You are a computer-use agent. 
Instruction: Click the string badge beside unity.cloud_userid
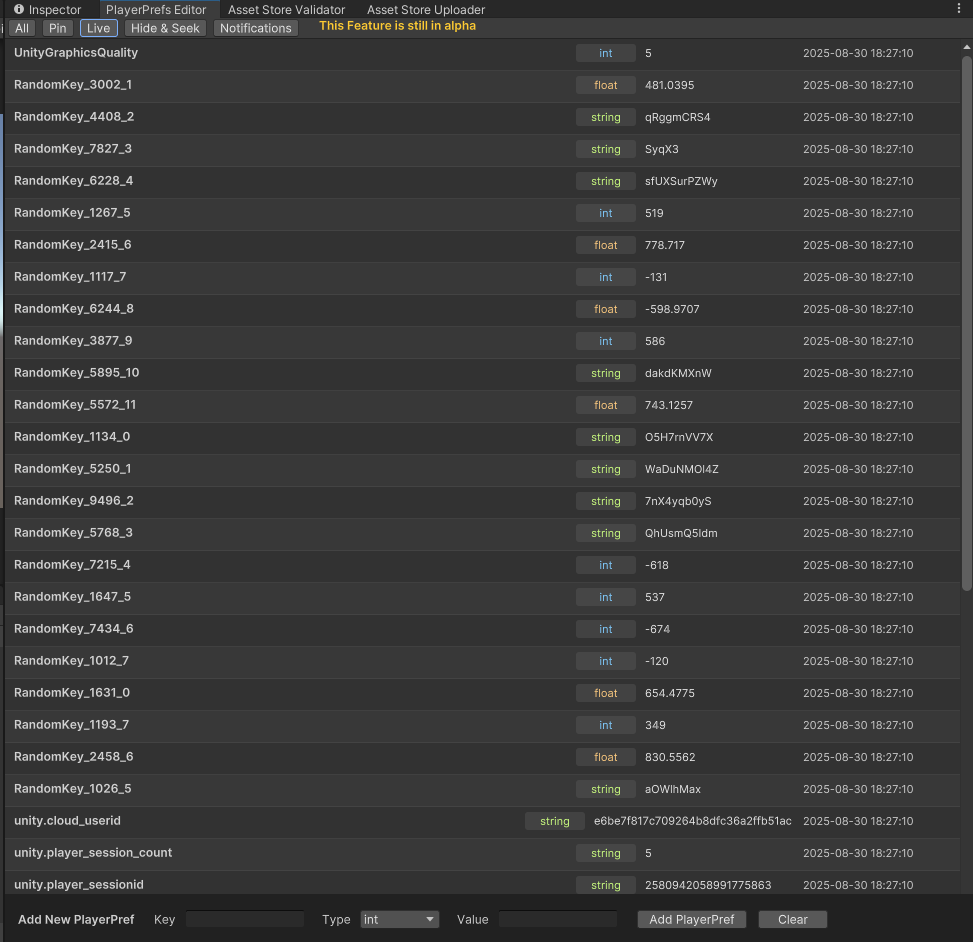click(554, 821)
